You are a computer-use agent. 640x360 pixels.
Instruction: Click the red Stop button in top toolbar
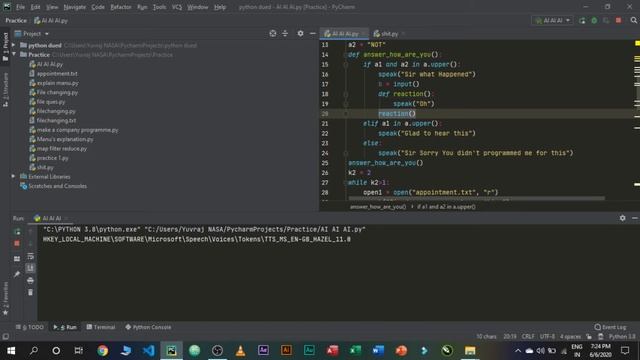pos(618,20)
